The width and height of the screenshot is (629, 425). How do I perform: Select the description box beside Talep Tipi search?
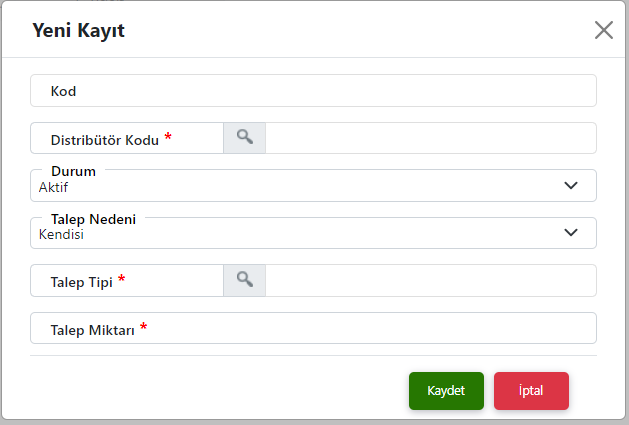(431, 281)
